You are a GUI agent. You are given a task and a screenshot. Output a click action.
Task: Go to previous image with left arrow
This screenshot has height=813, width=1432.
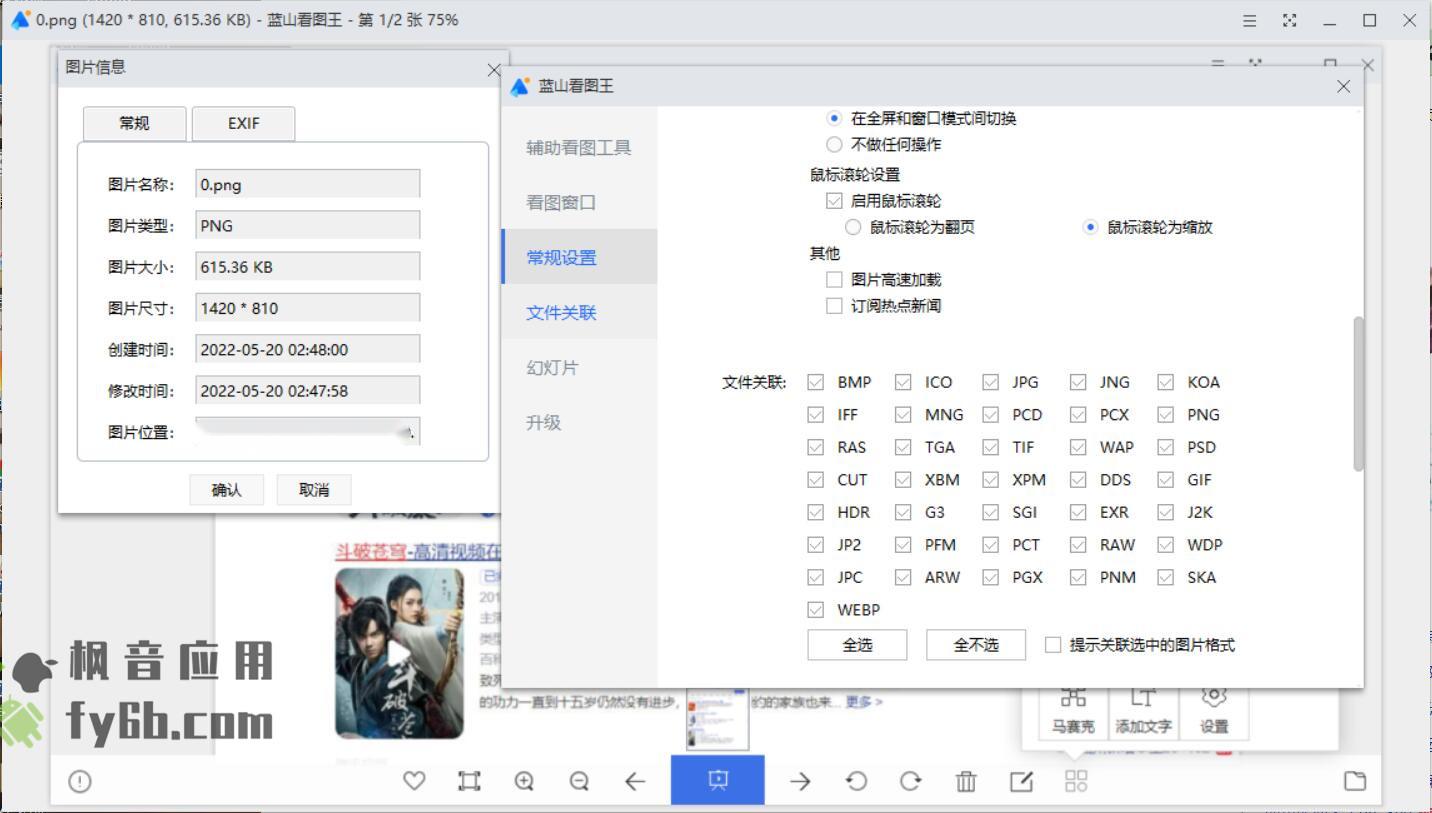click(x=635, y=781)
